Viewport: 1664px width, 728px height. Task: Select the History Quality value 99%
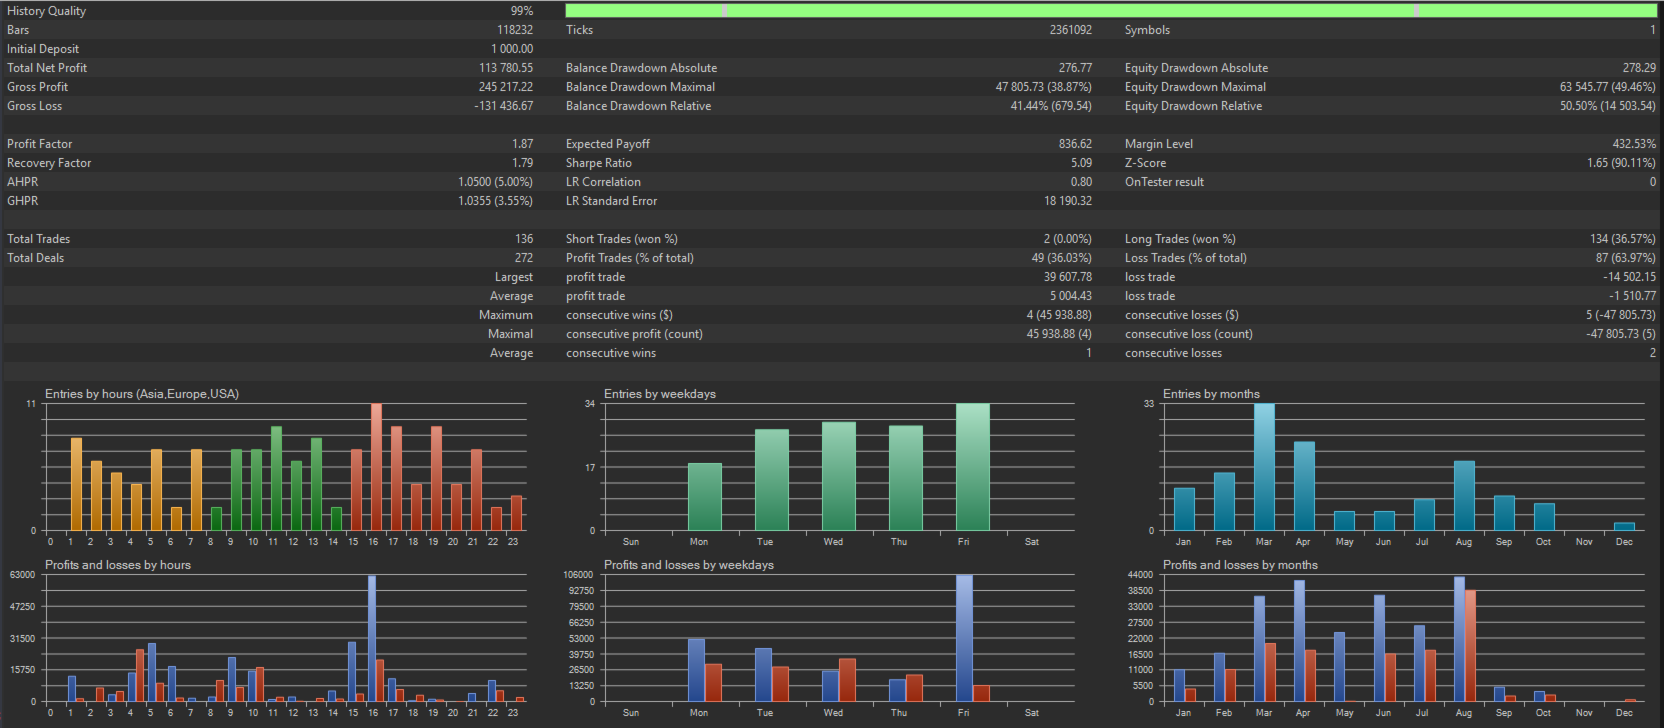(522, 11)
